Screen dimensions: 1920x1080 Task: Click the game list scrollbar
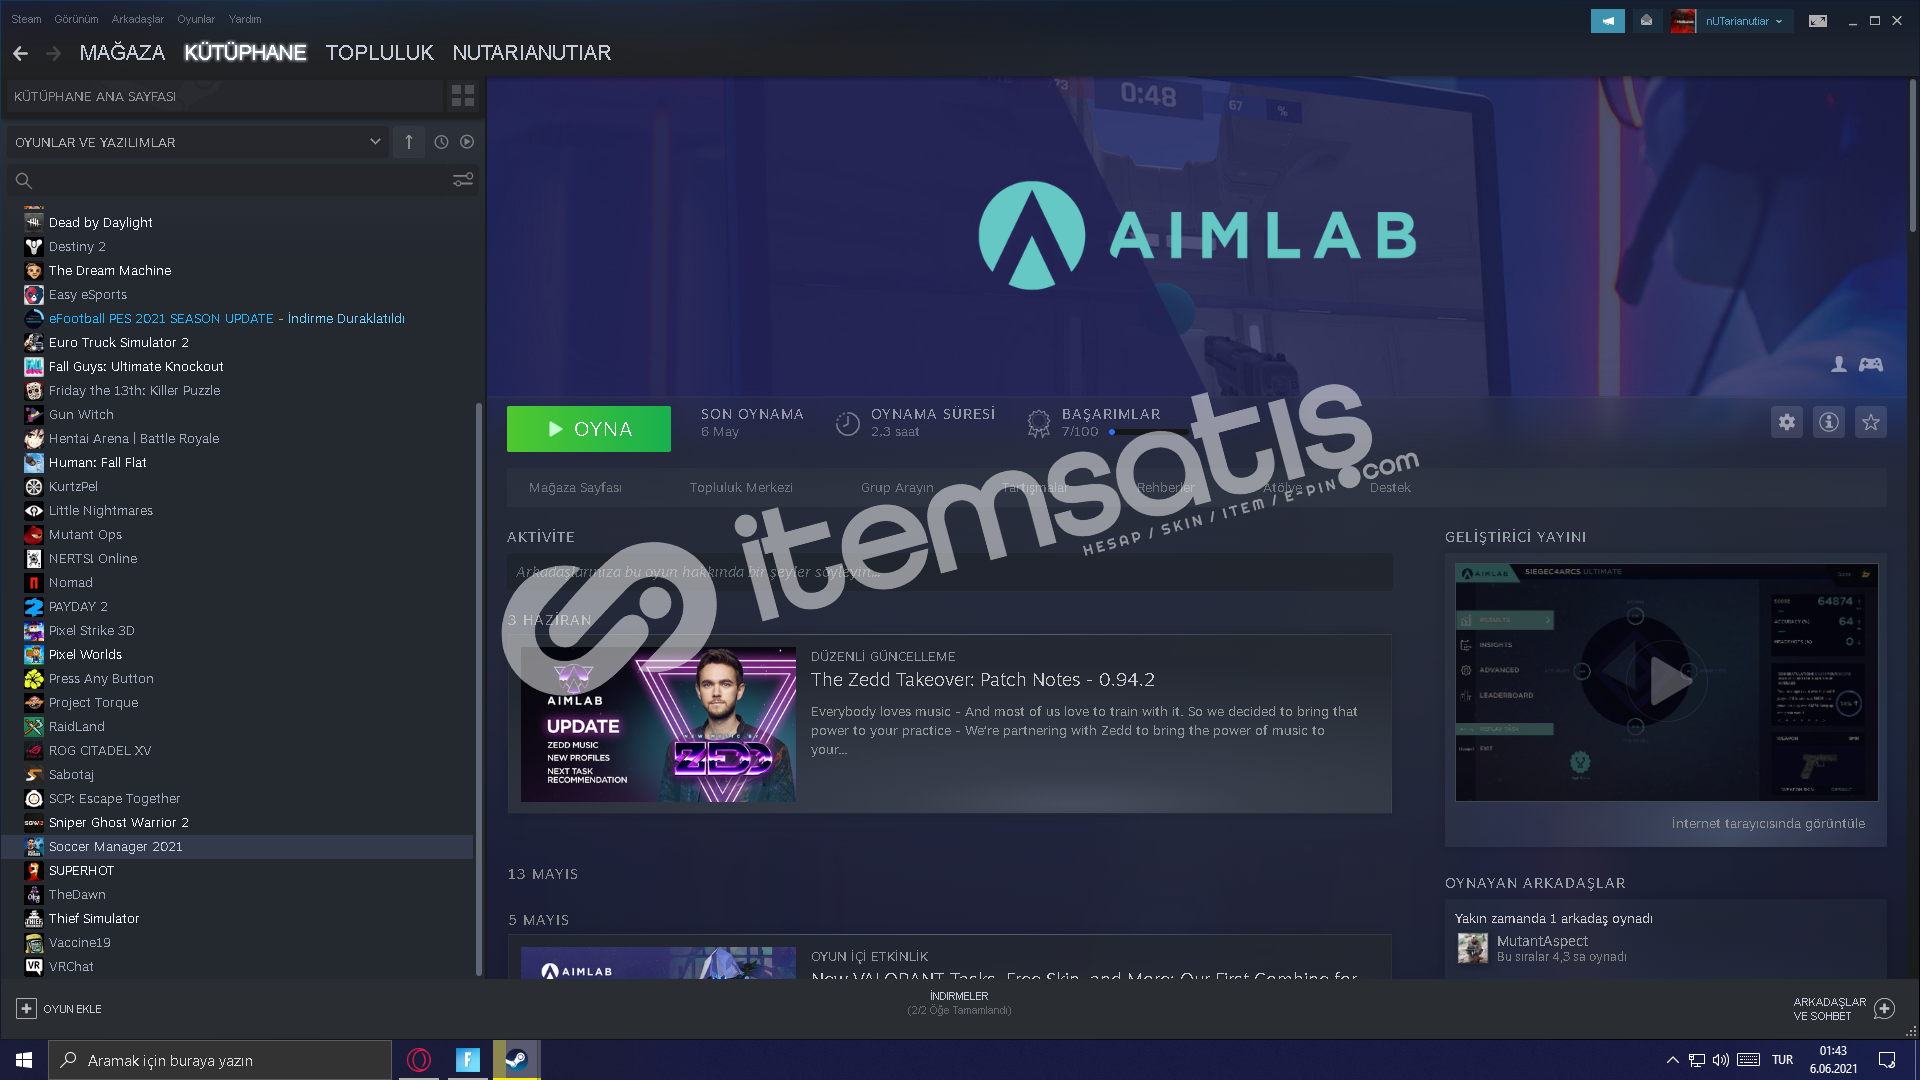coord(479,690)
